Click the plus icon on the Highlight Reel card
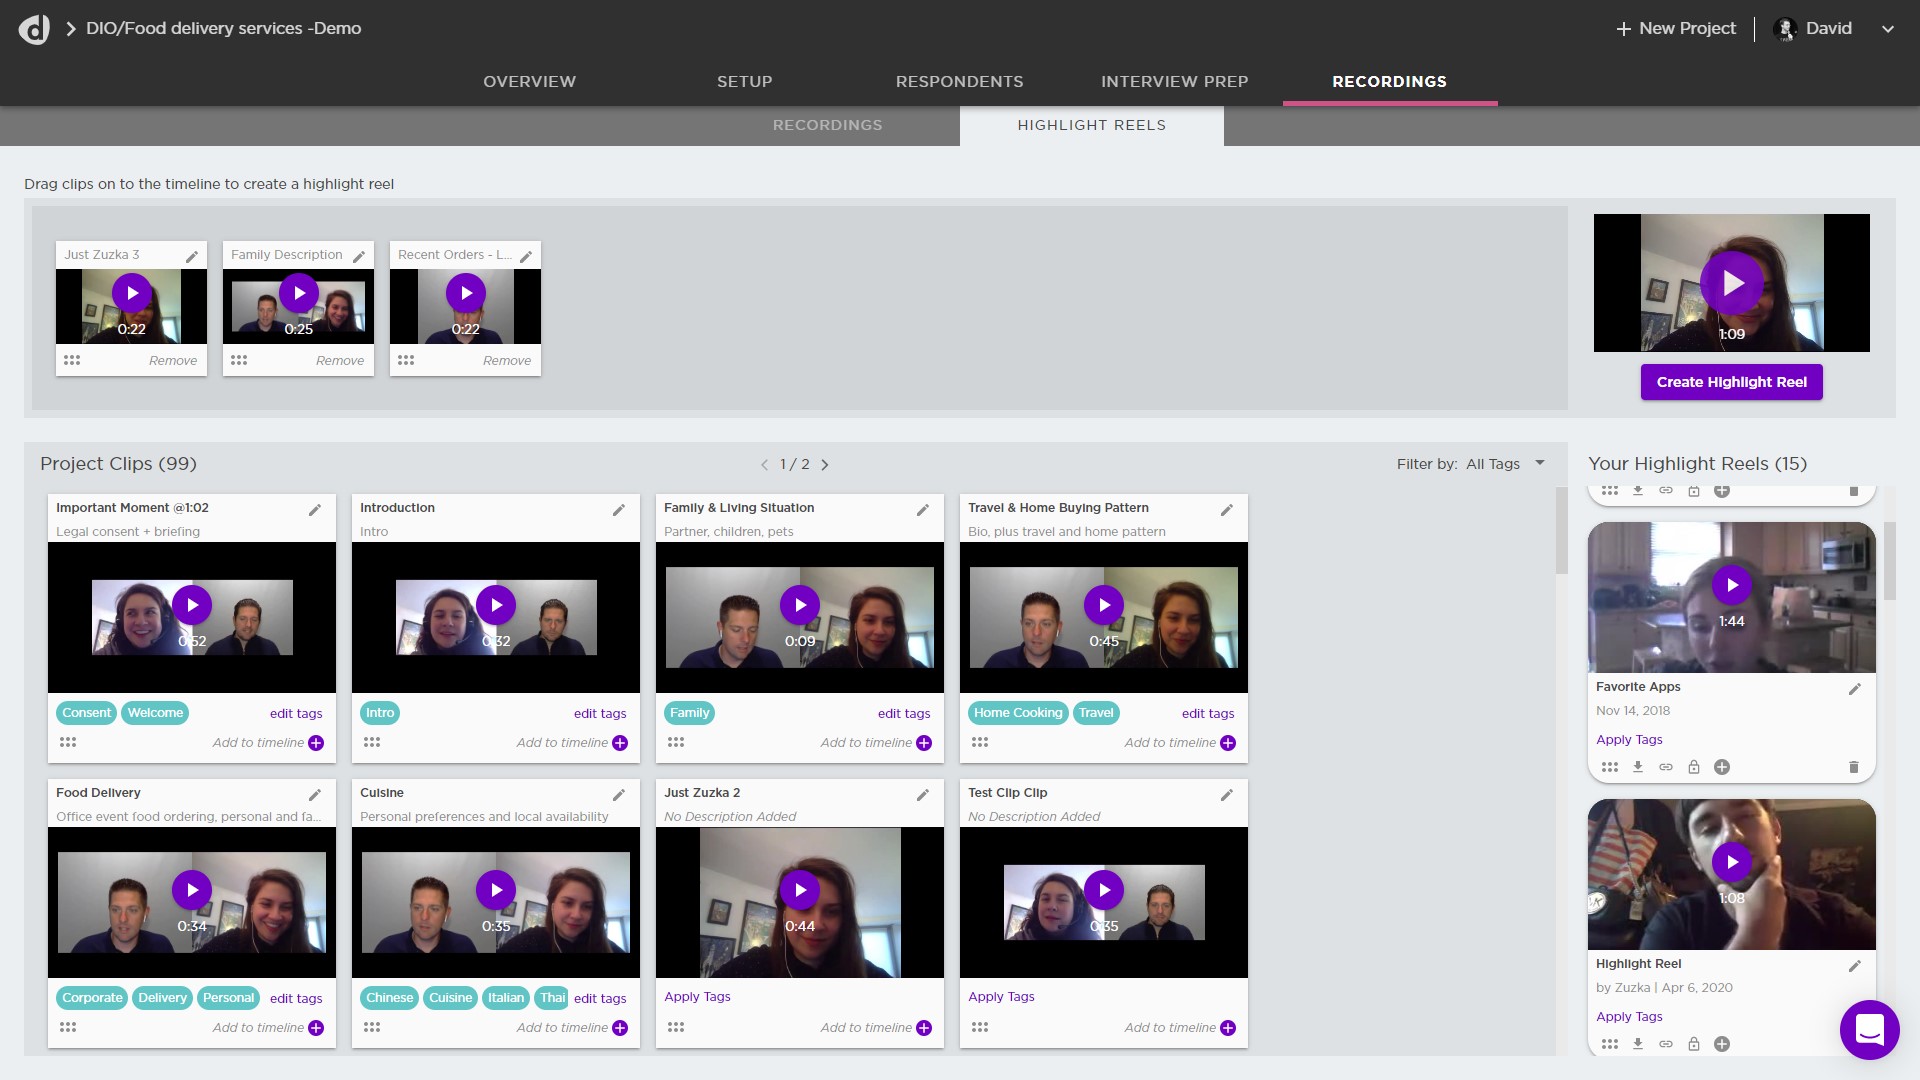The image size is (1920, 1080). [x=1722, y=1043]
